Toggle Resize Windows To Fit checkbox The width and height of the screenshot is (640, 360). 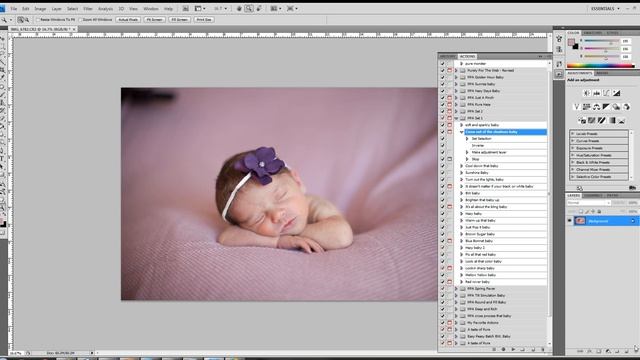tap(38, 20)
